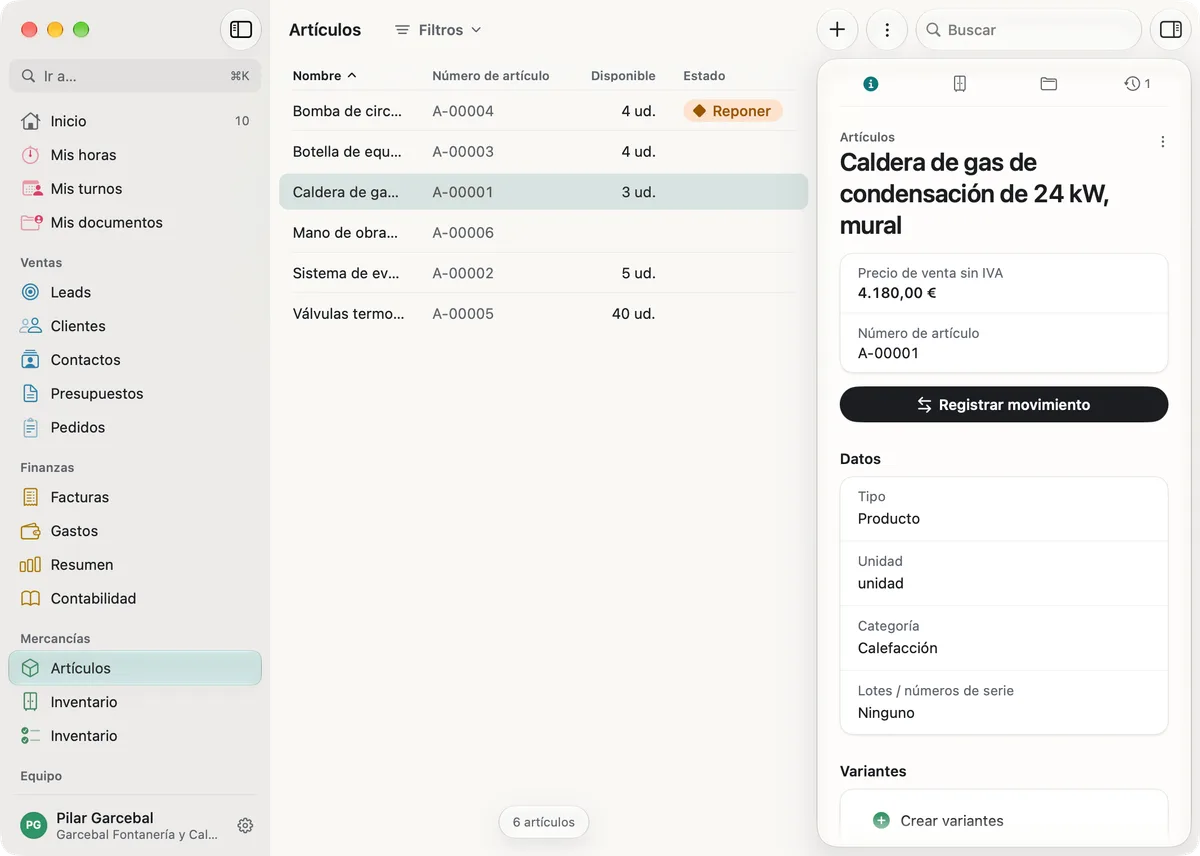
Task: Click the Buscar search field
Action: 1029,30
